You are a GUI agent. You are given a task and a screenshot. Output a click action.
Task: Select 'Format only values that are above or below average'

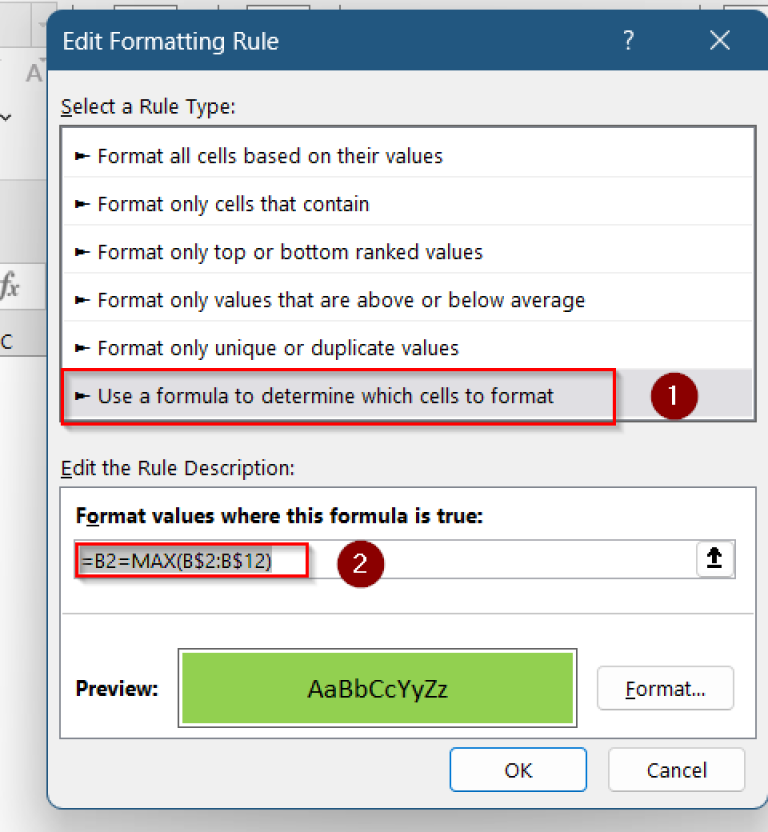335,299
